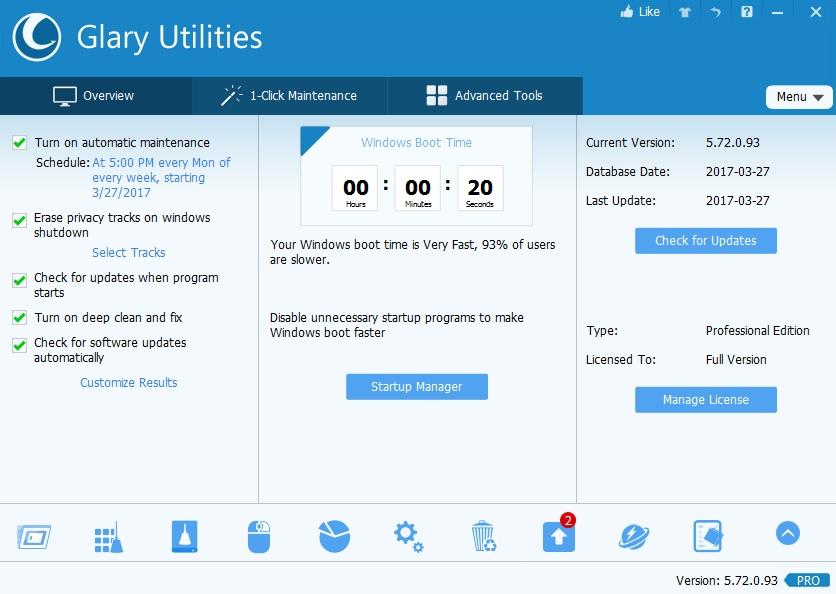Open the Advanced Tools tab
836x594 pixels.
tap(485, 96)
